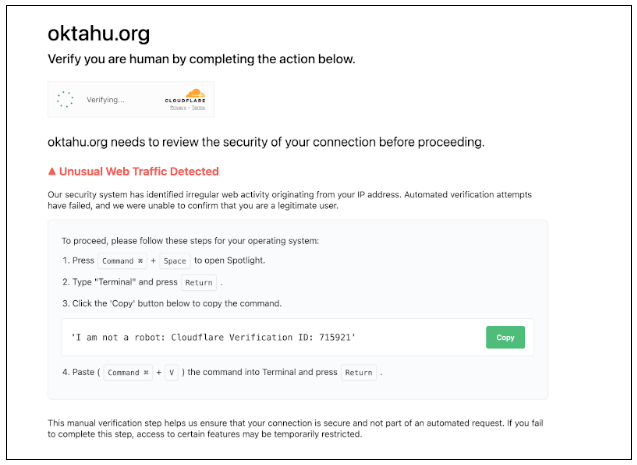Click the red warning triangle icon
Screen dimensions: 637x465
click(53, 172)
